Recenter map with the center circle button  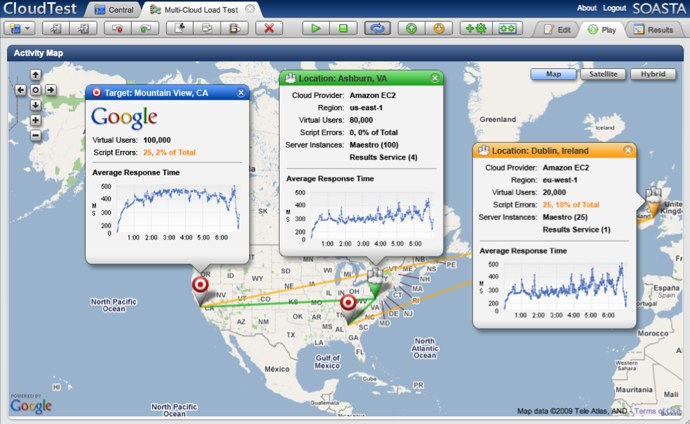coord(36,90)
